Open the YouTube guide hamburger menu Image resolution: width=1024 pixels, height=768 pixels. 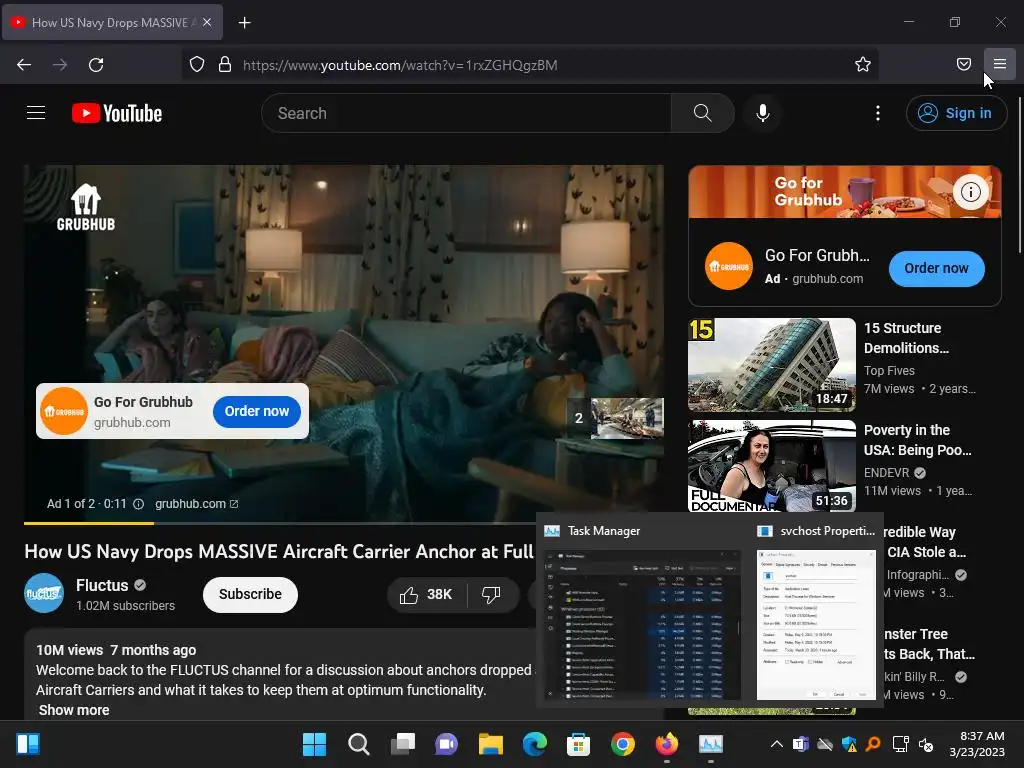click(x=36, y=113)
